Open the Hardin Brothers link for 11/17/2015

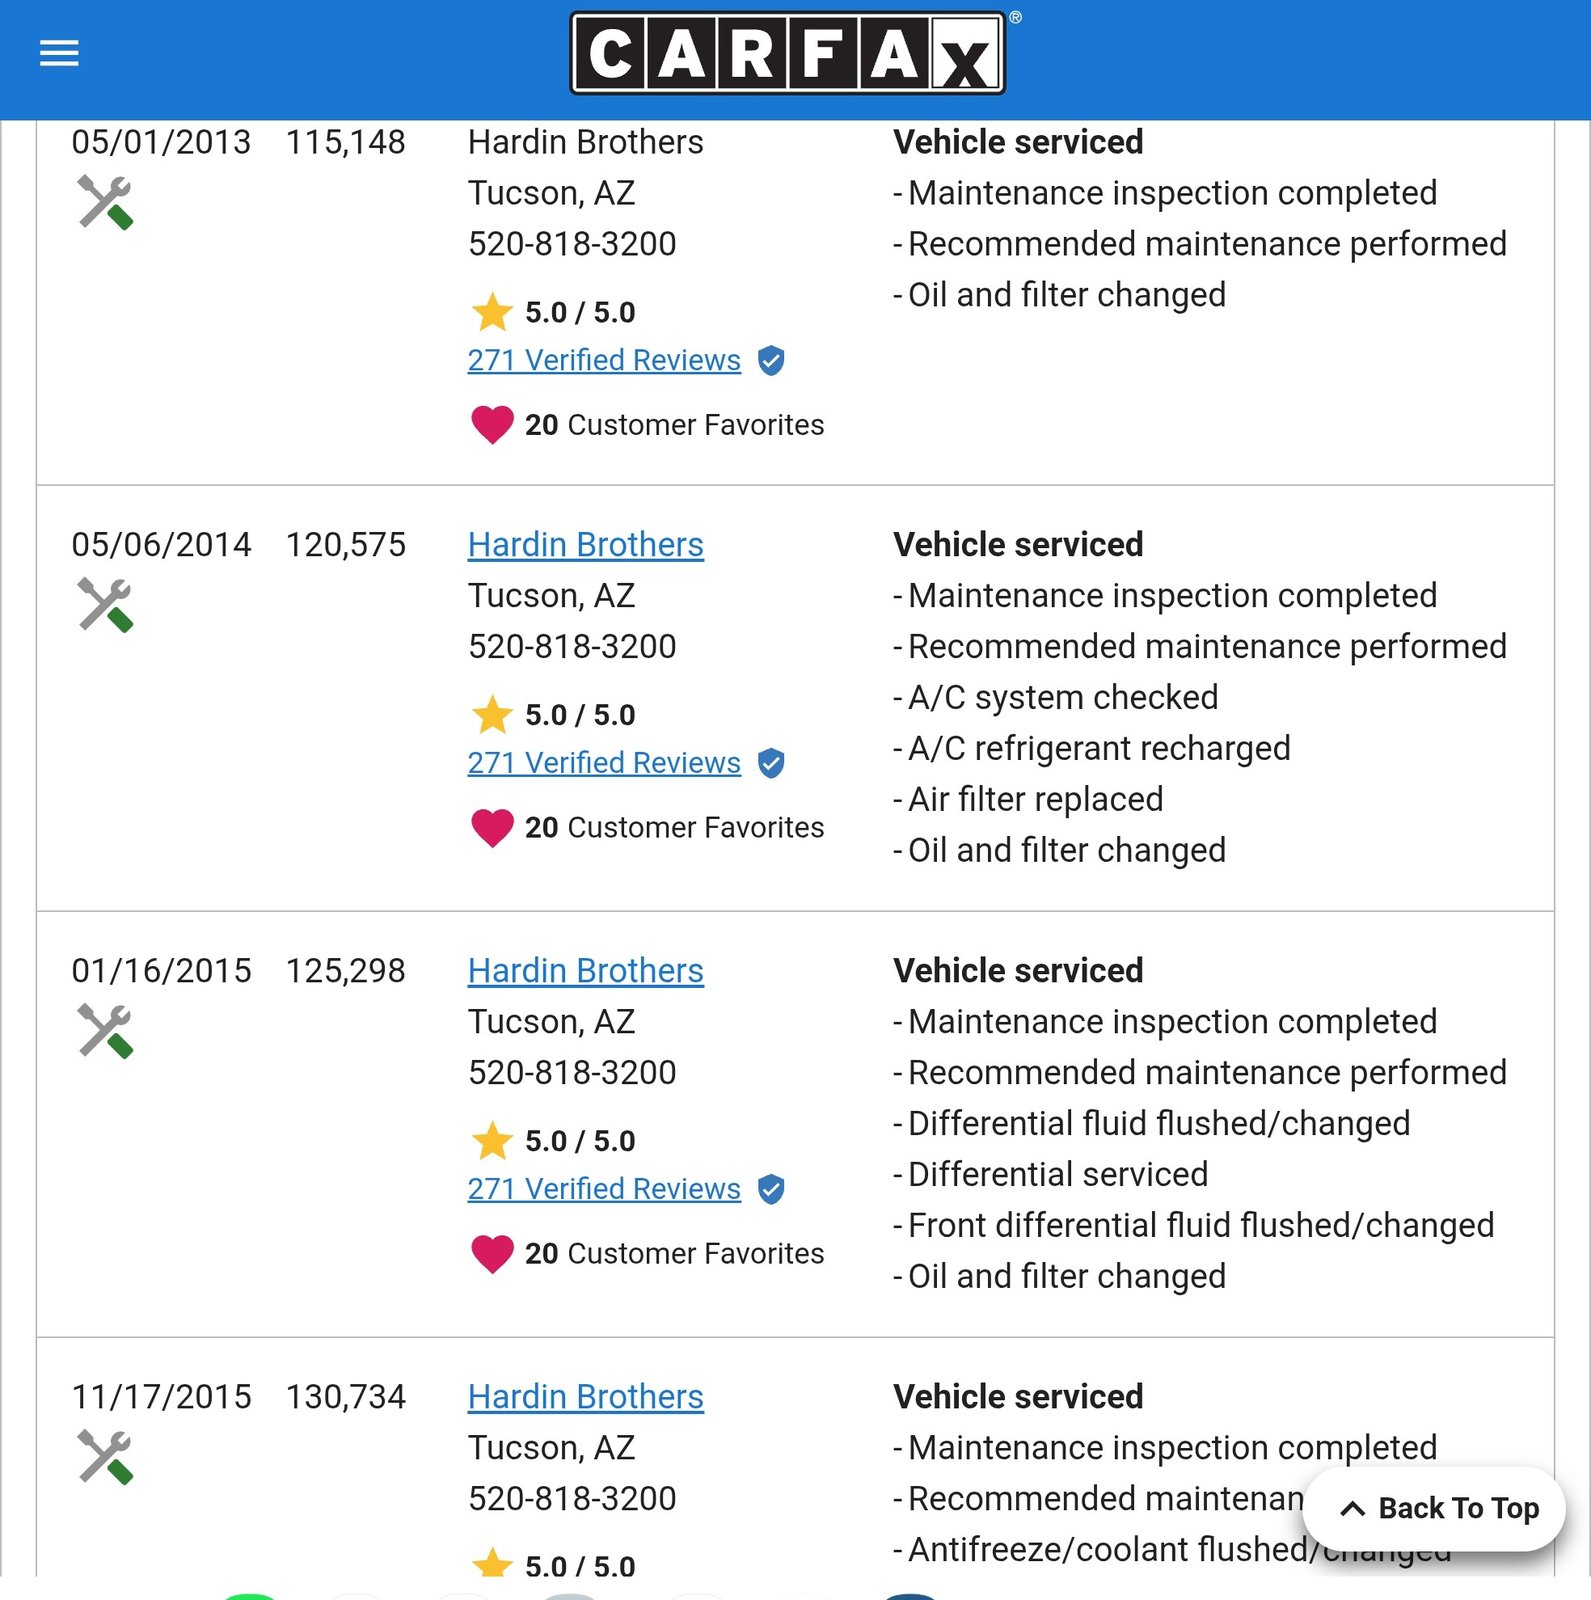pyautogui.click(x=585, y=1397)
